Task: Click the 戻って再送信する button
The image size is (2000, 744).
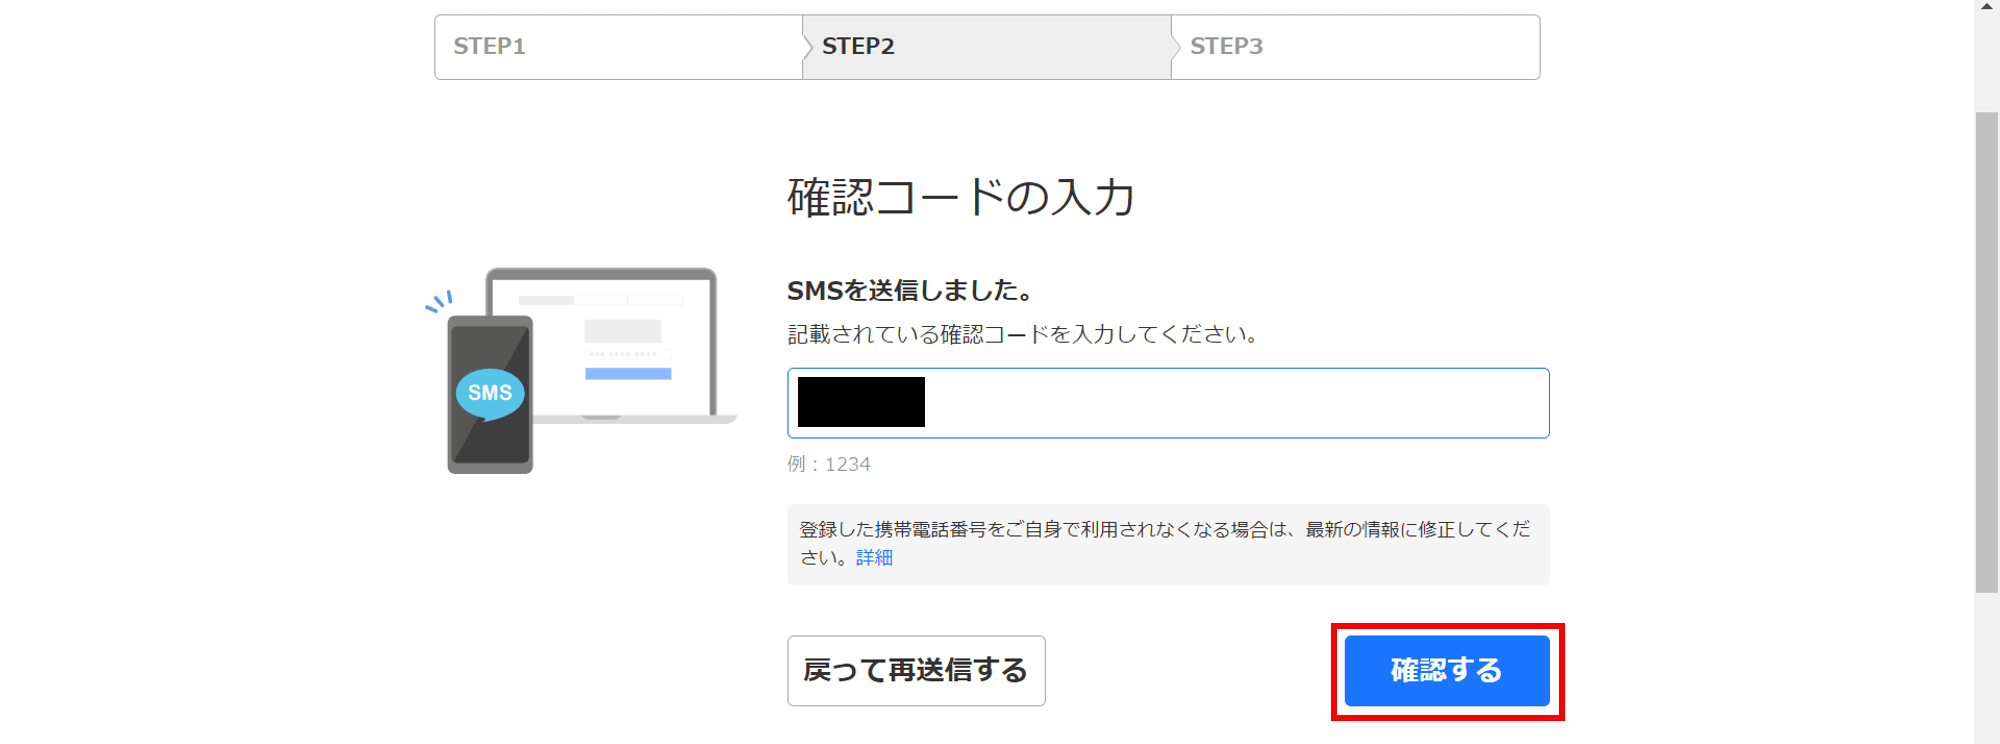Action: coord(916,671)
